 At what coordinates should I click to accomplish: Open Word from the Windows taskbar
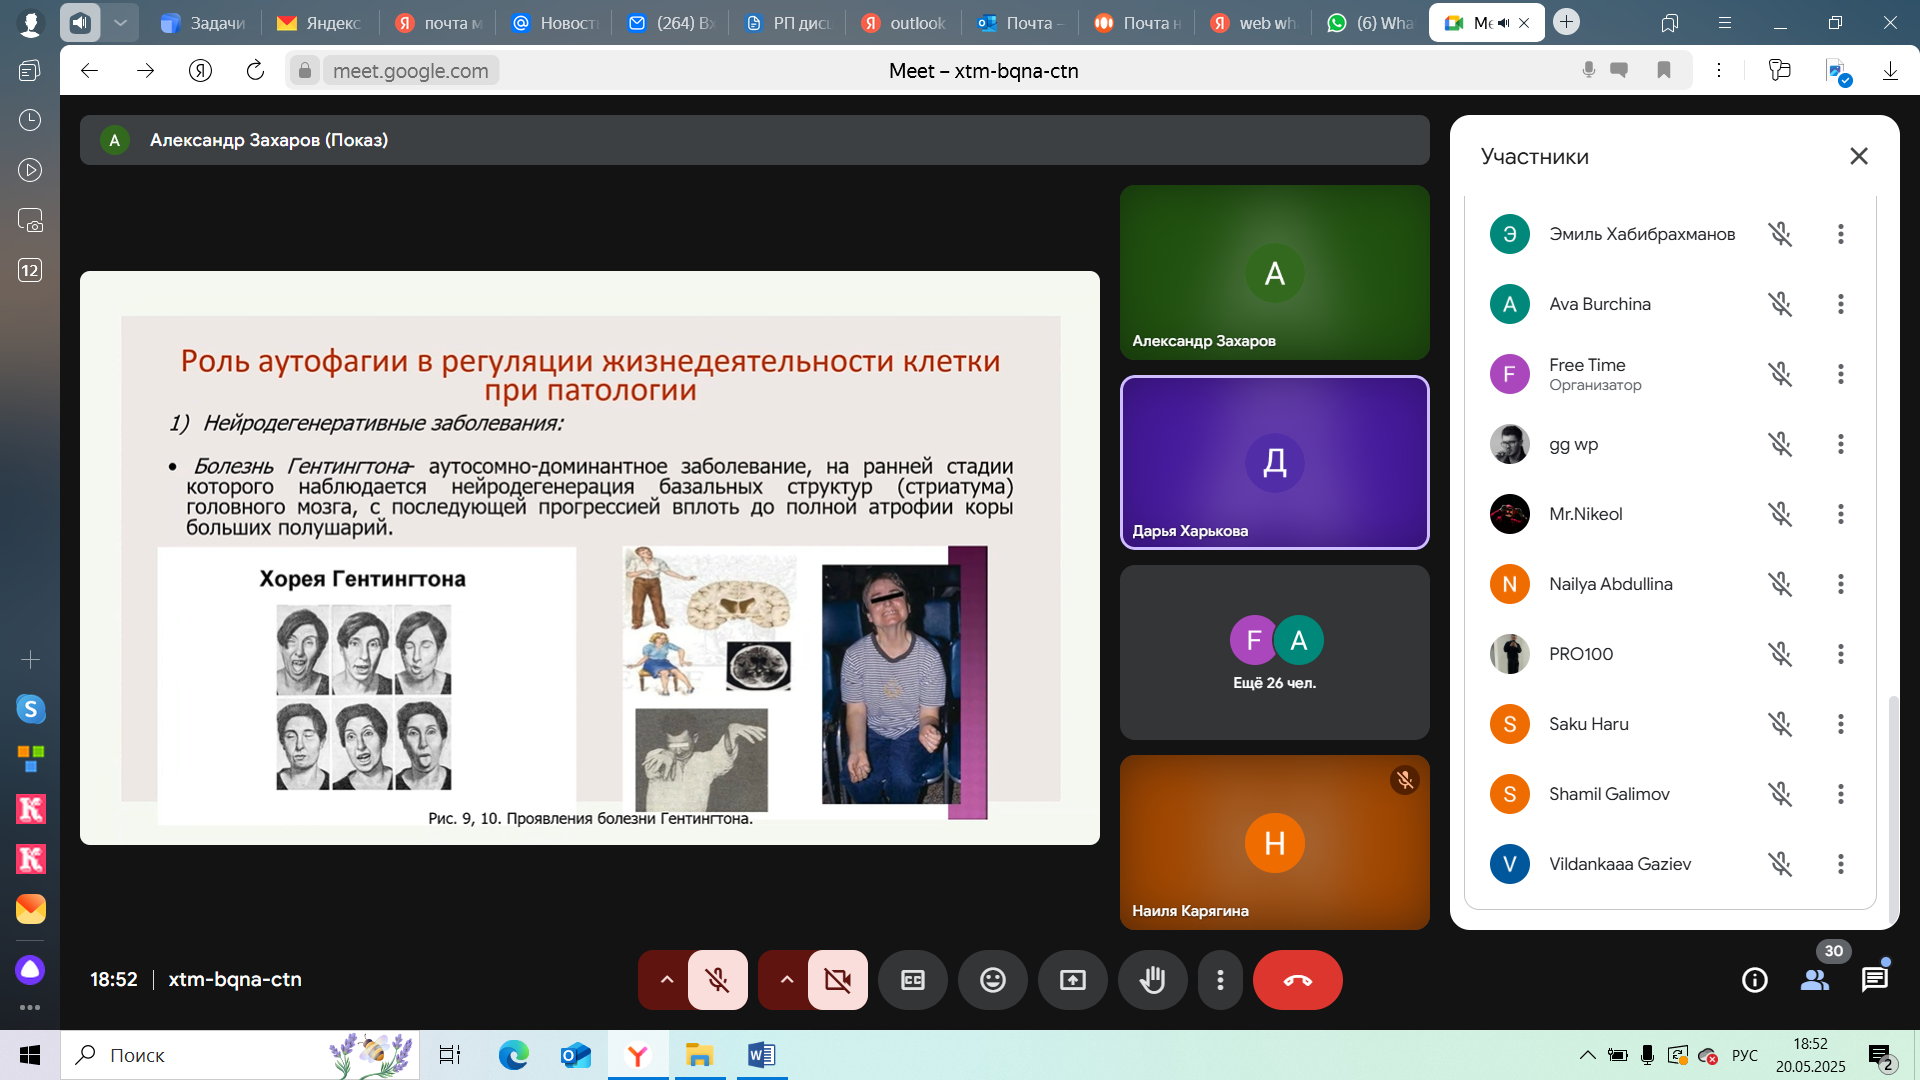761,1055
